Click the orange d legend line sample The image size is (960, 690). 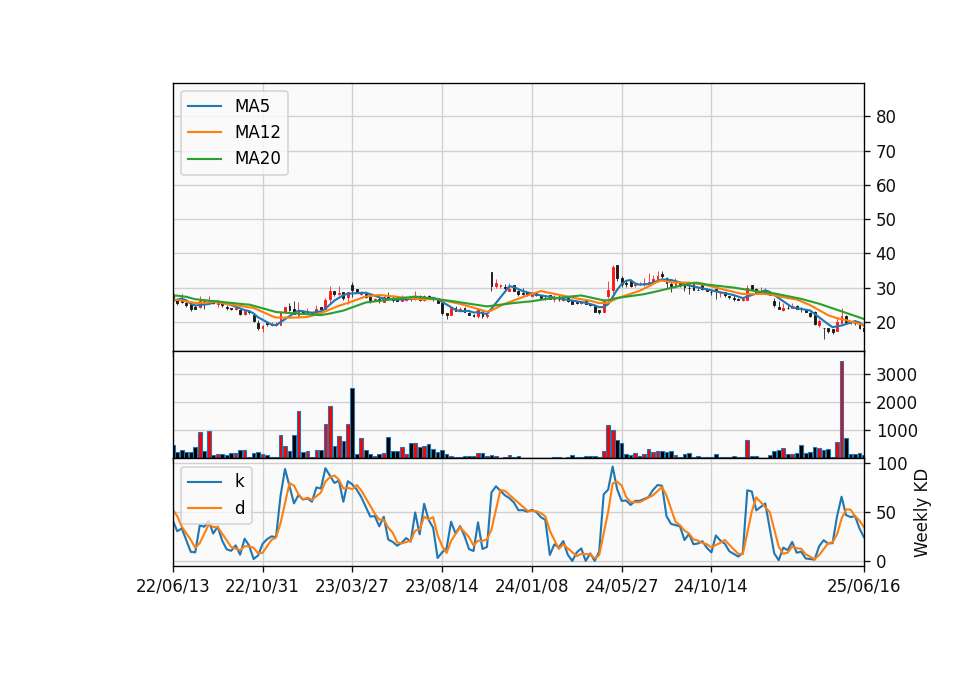pyautogui.click(x=204, y=508)
